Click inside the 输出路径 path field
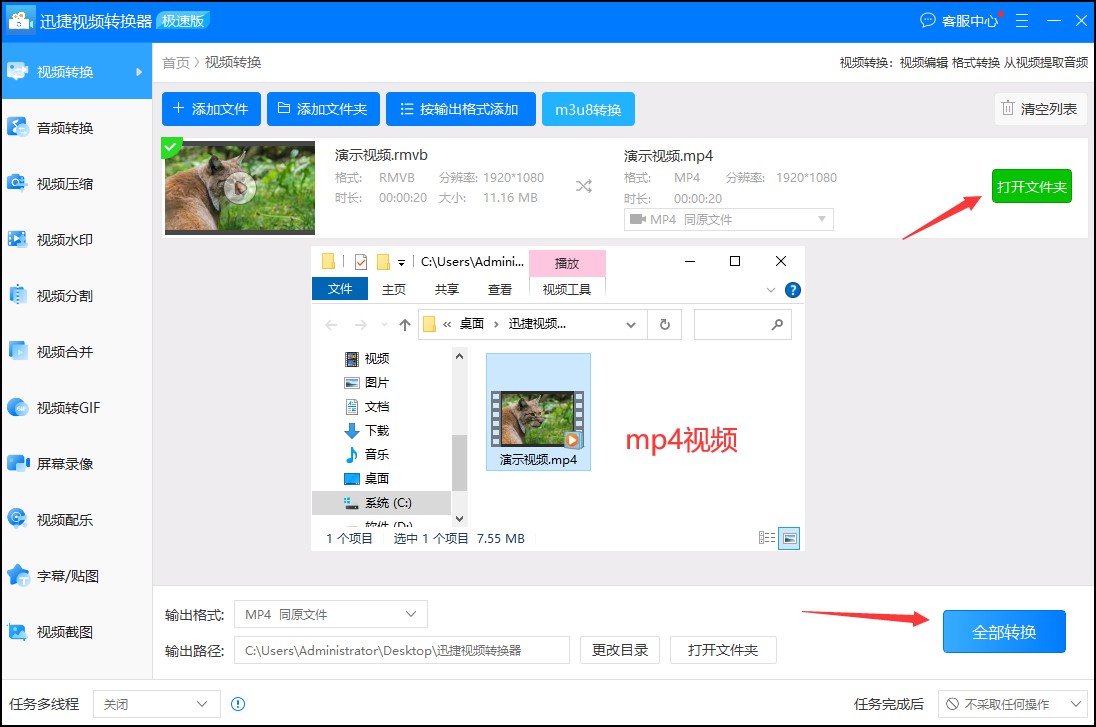The width and height of the screenshot is (1096, 727). point(400,650)
